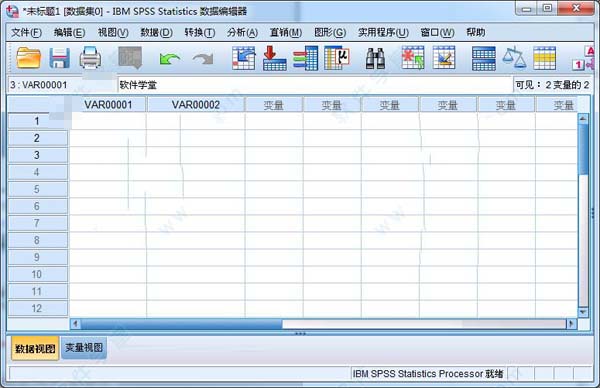
Task: Toggle Value labels icon at toolbar end
Action: coord(584,58)
